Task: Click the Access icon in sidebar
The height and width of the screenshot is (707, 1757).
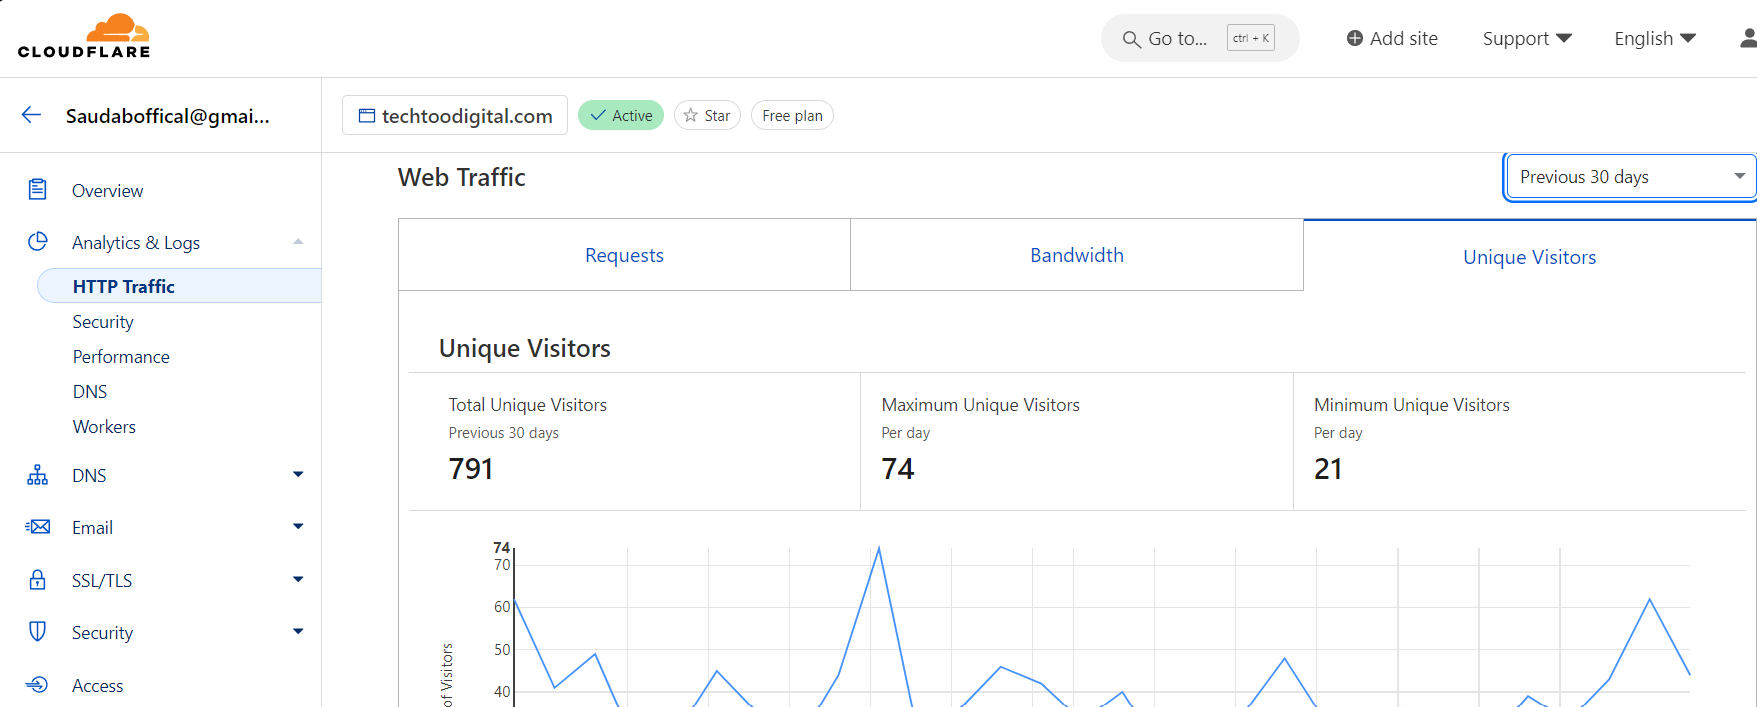Action: click(38, 685)
